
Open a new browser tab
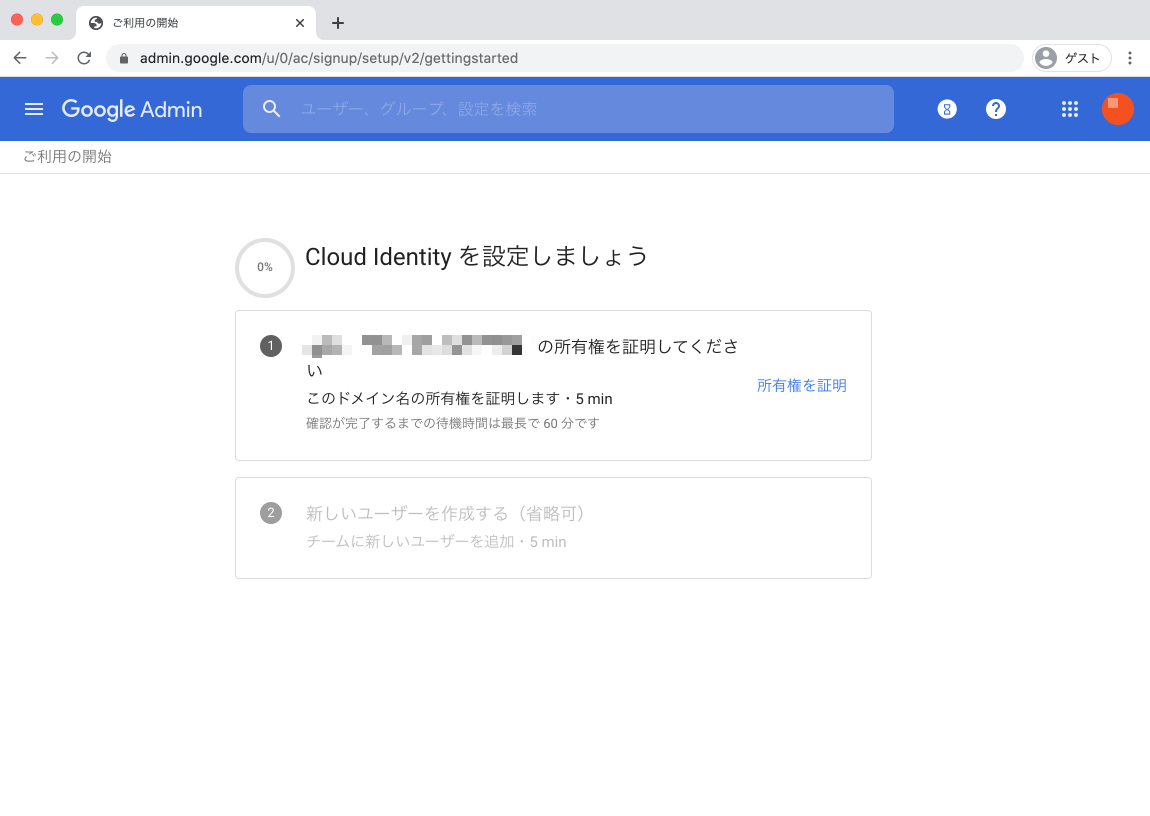[x=337, y=23]
